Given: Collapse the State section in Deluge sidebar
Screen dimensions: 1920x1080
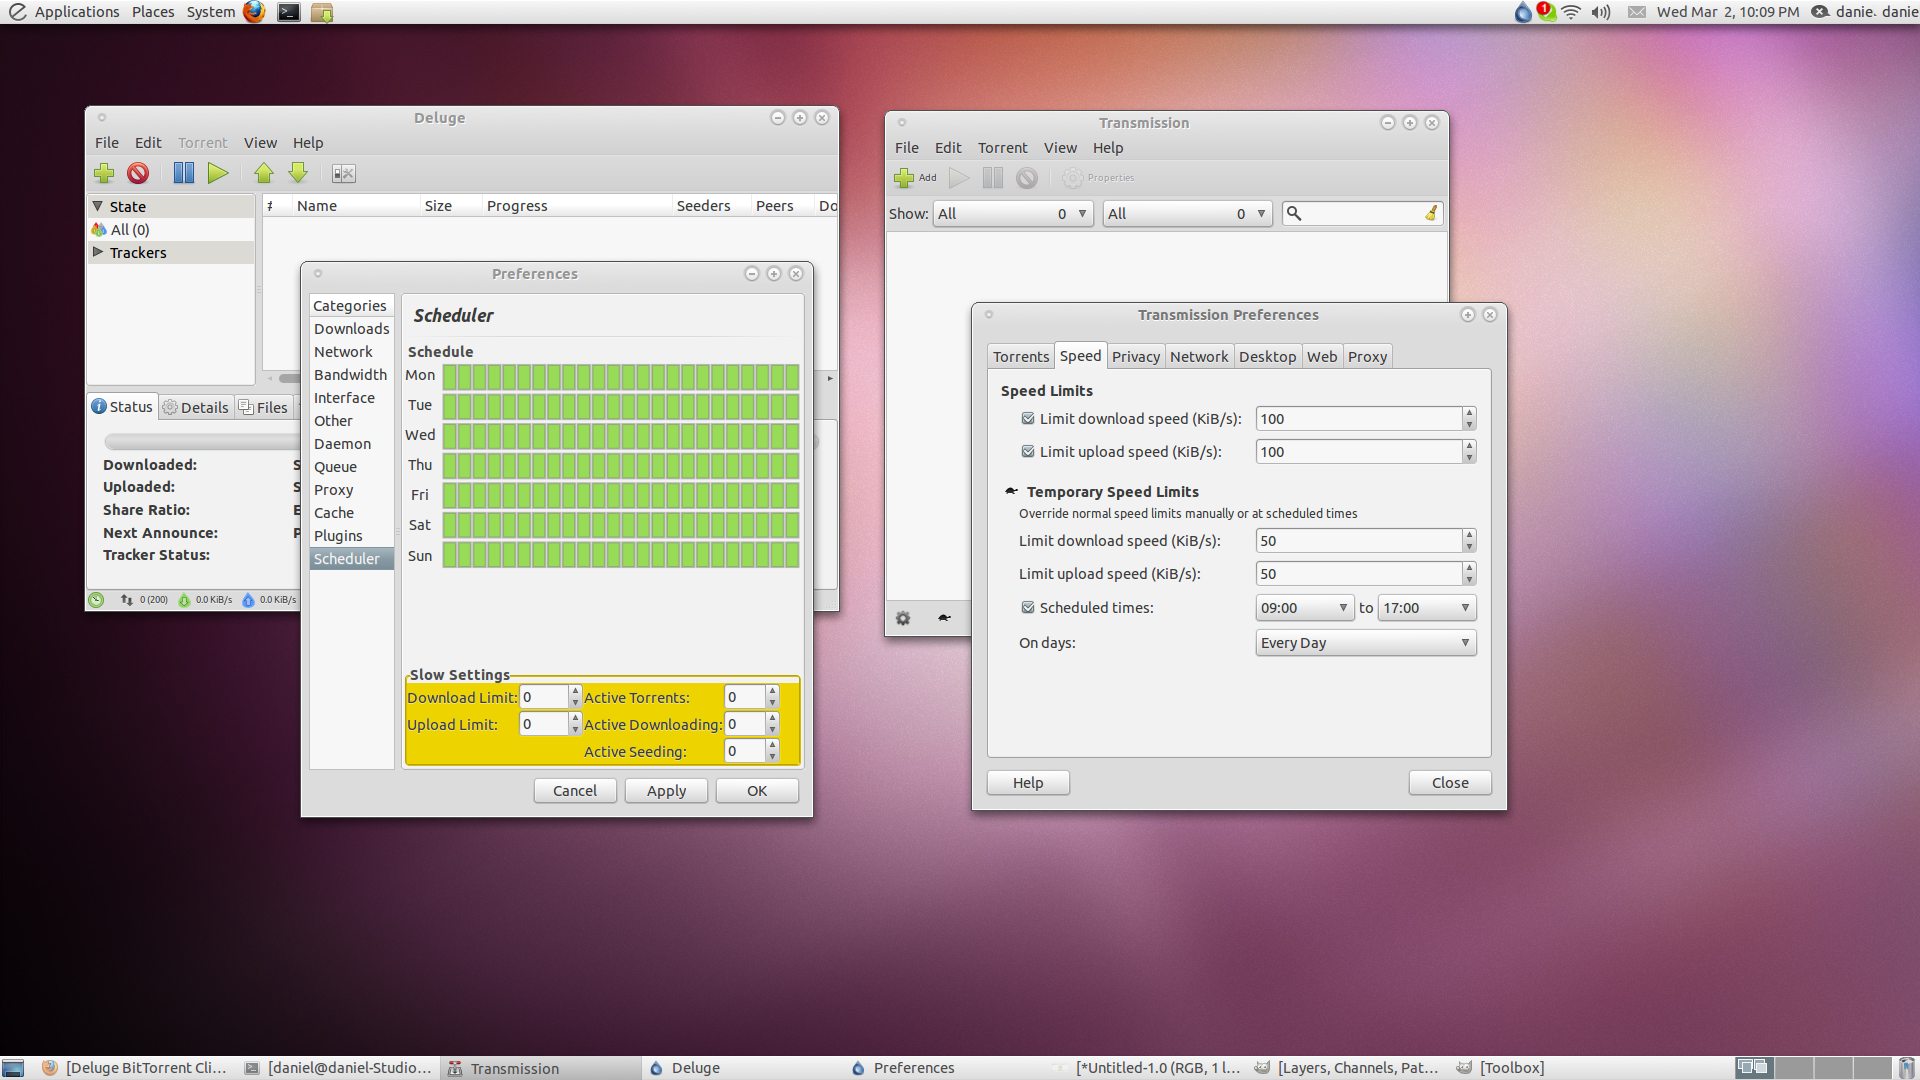Looking at the screenshot, I should [x=98, y=206].
